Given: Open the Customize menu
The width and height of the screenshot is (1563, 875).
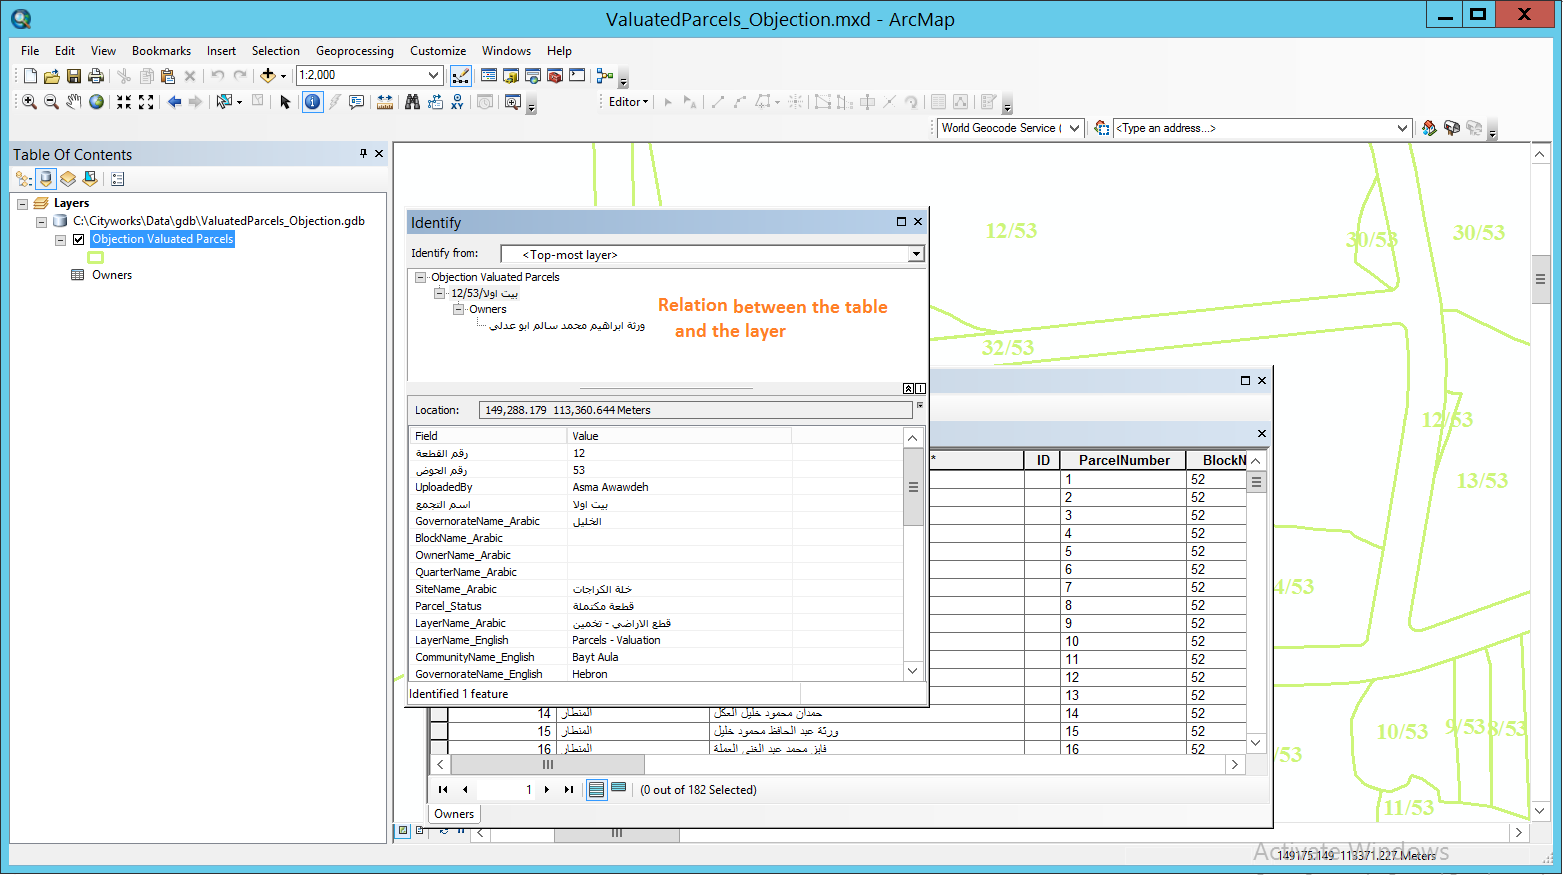Looking at the screenshot, I should [438, 51].
